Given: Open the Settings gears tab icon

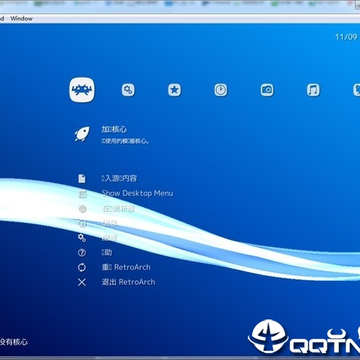Looking at the screenshot, I should click(128, 90).
